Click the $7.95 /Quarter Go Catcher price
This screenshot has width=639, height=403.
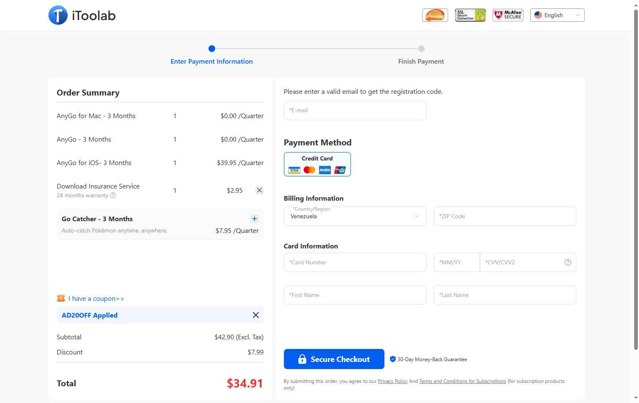[237, 231]
